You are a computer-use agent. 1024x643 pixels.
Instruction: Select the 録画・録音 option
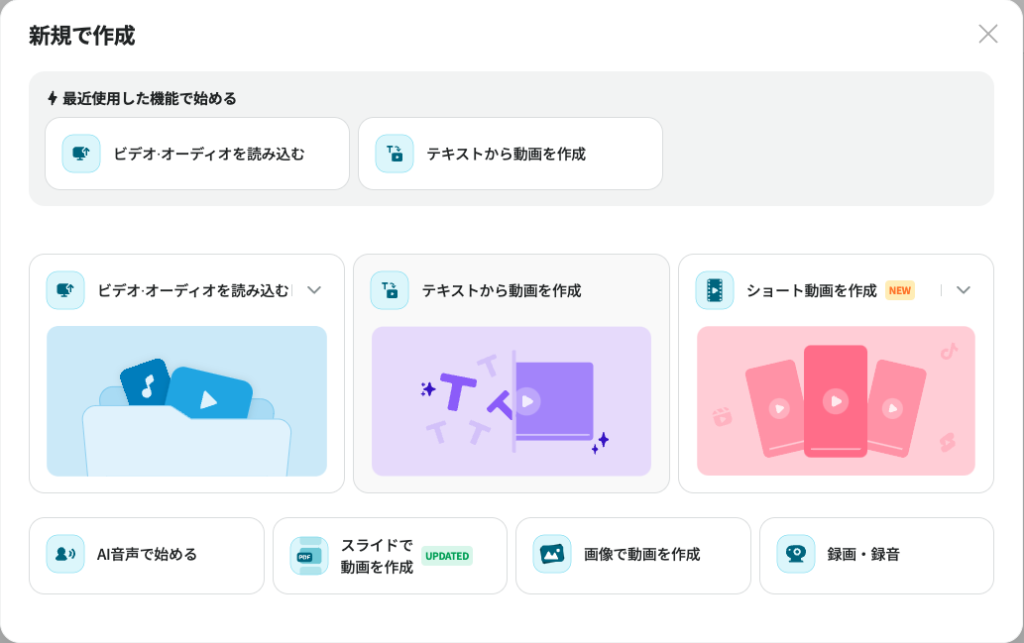tap(876, 555)
